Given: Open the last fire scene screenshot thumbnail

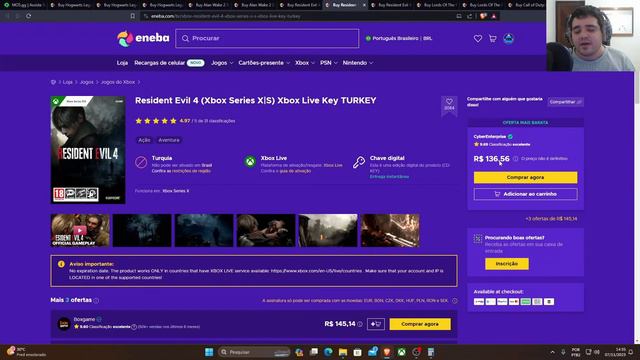Looking at the screenshot, I should coord(390,230).
